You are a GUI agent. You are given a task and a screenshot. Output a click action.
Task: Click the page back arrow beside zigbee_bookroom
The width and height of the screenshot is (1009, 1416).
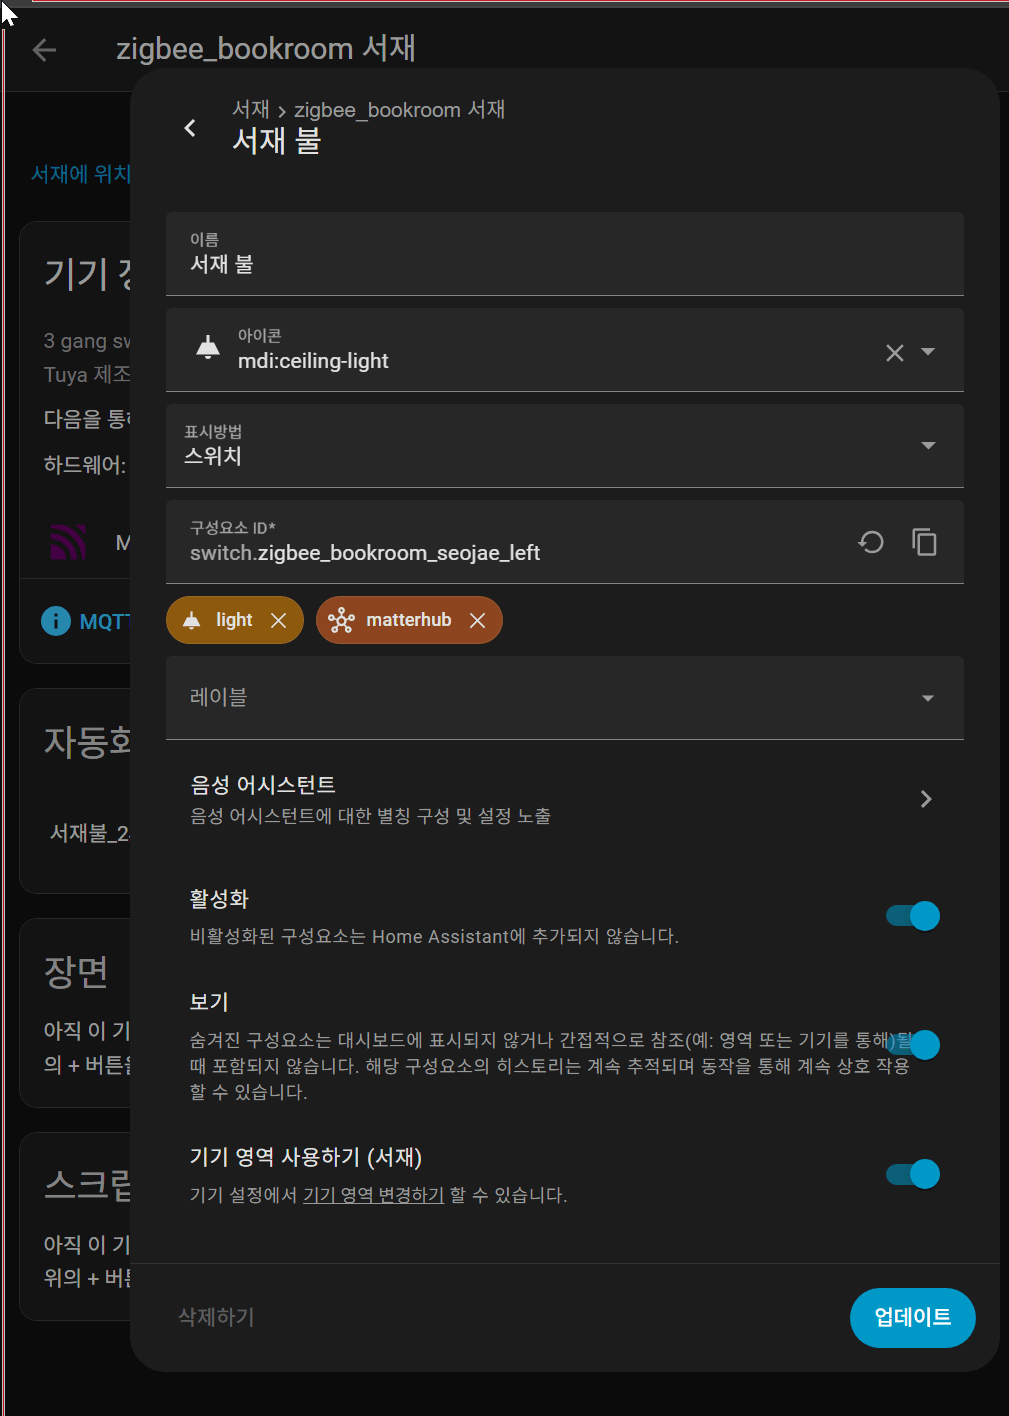coord(44,50)
